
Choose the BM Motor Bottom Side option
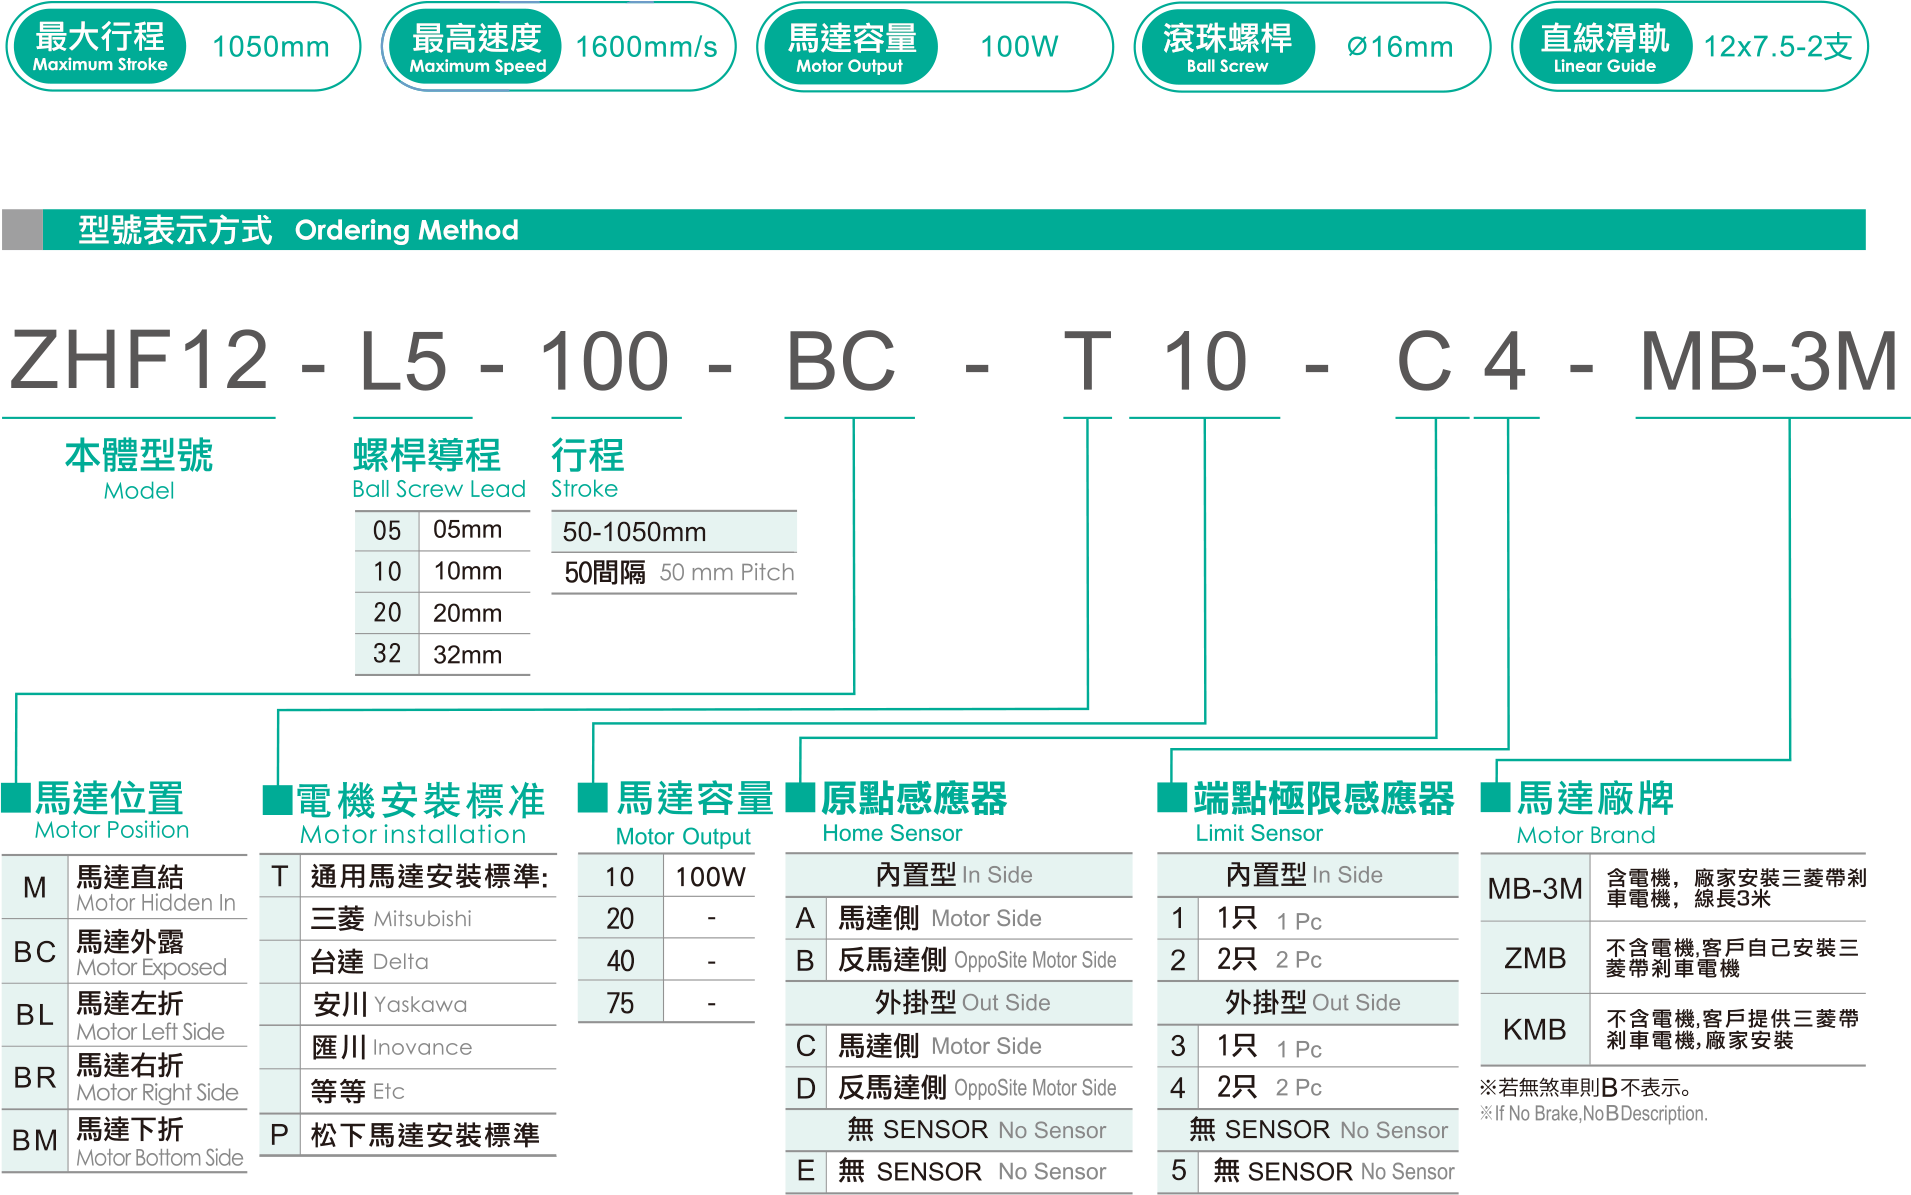coord(125,1141)
